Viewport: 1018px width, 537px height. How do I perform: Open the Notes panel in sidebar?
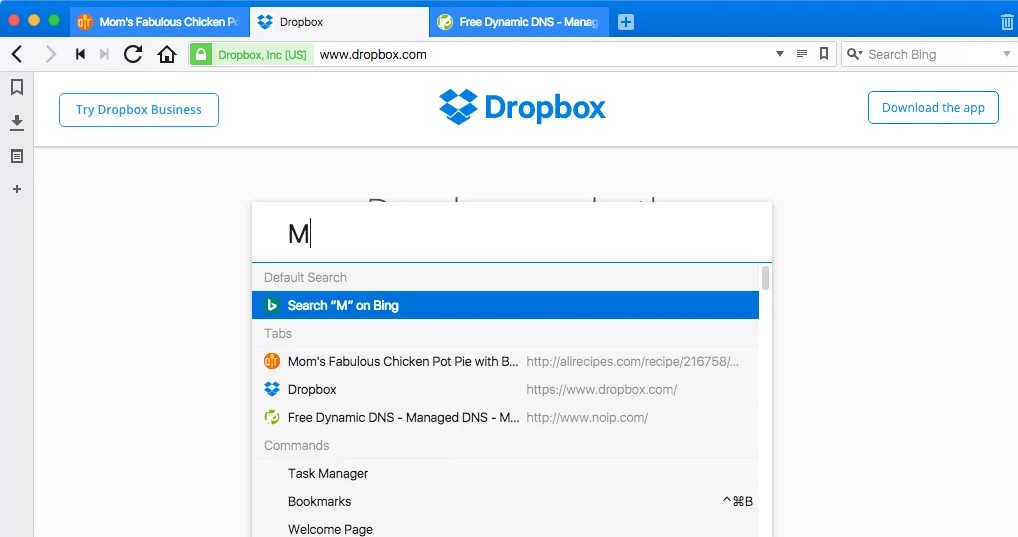click(17, 156)
